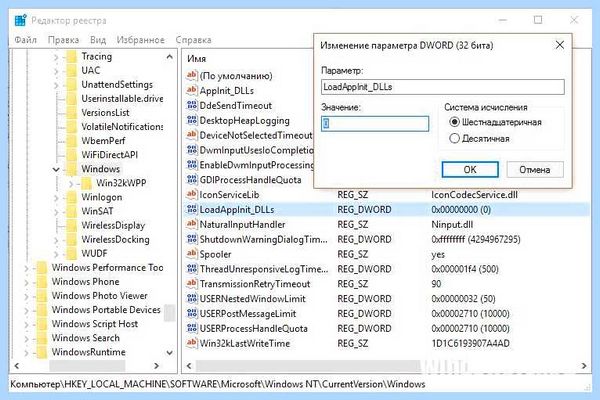Click the string icon beside IconServiceLib

click(191, 194)
